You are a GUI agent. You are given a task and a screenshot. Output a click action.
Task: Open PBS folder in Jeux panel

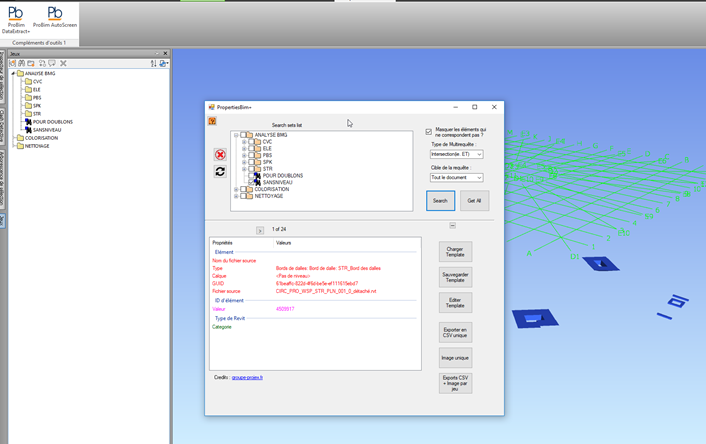click(x=33, y=98)
